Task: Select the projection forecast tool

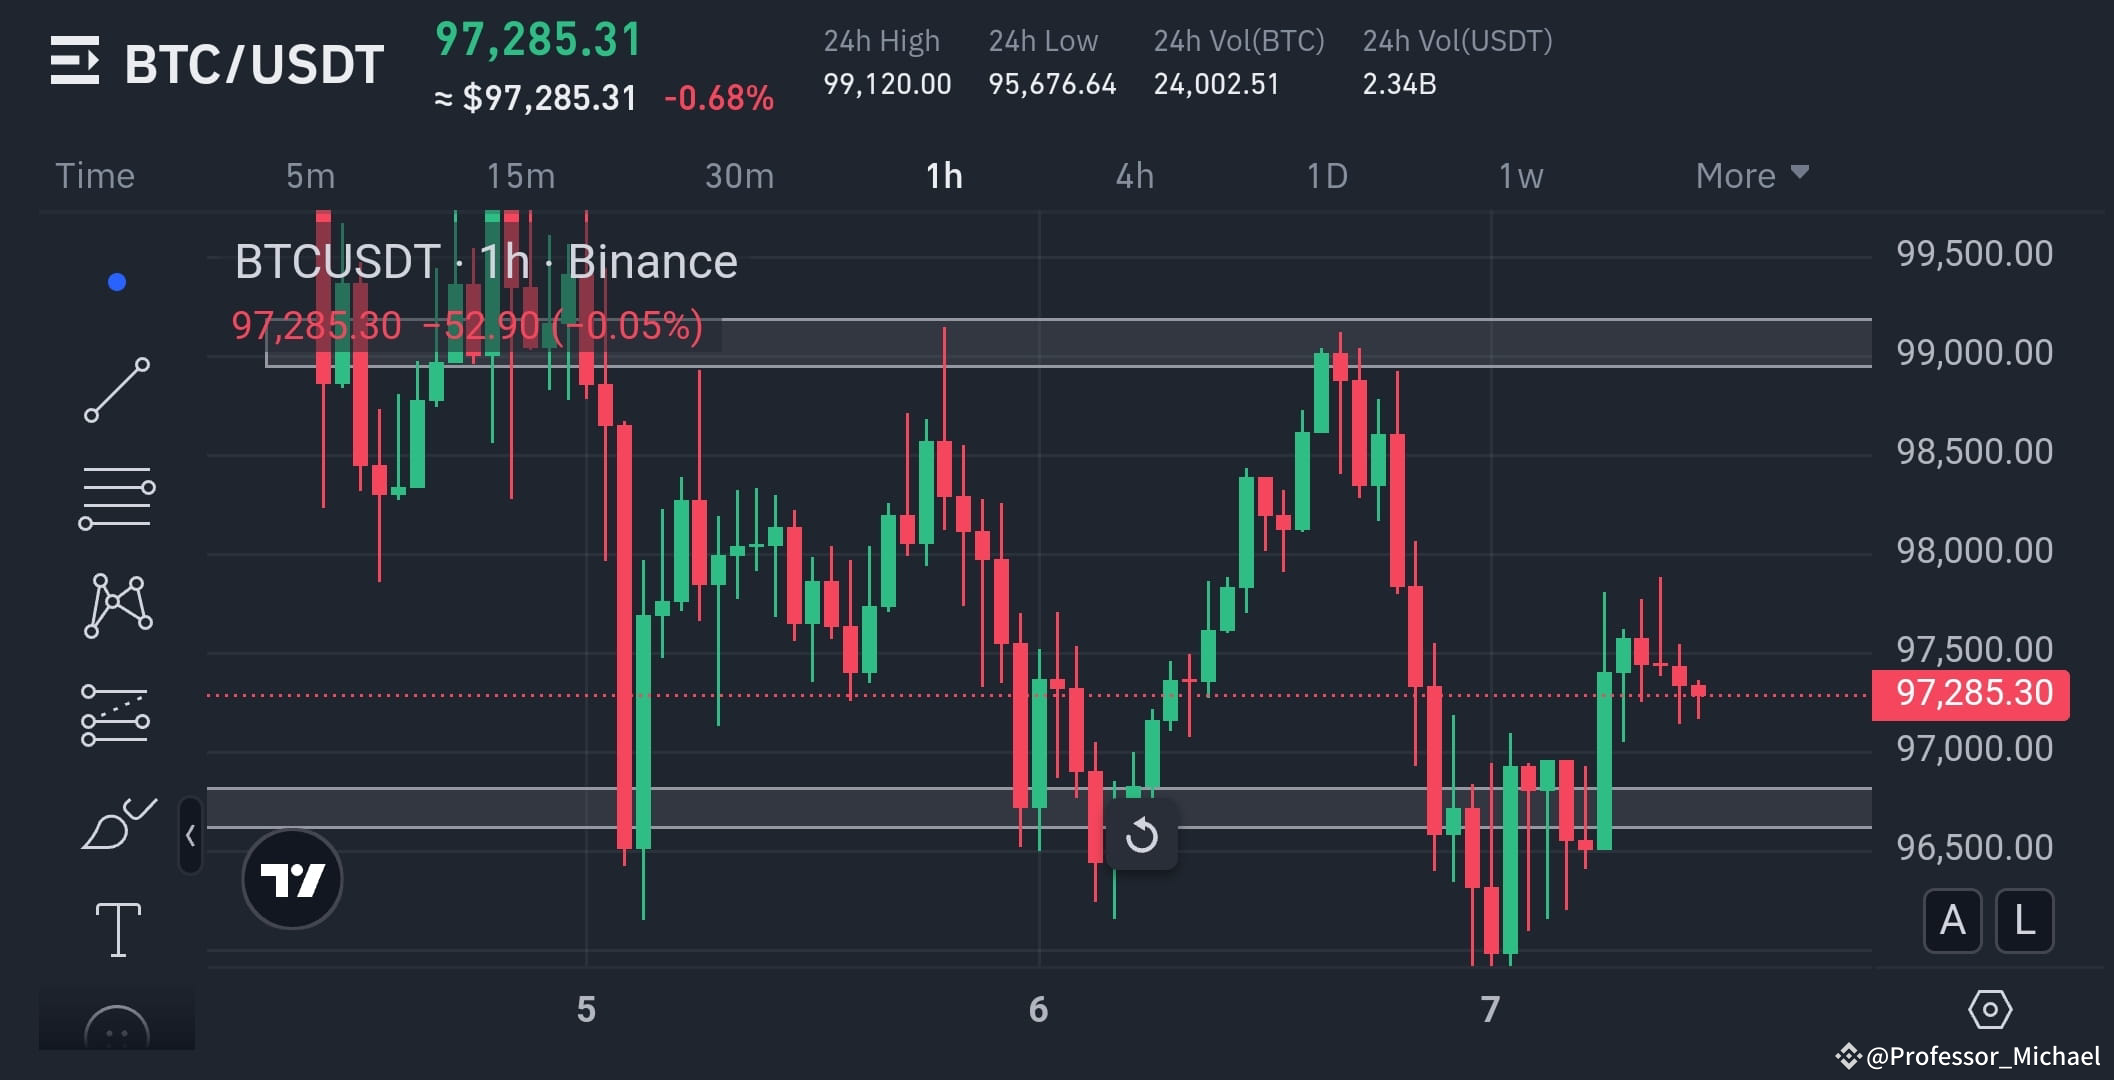Action: pyautogui.click(x=117, y=715)
